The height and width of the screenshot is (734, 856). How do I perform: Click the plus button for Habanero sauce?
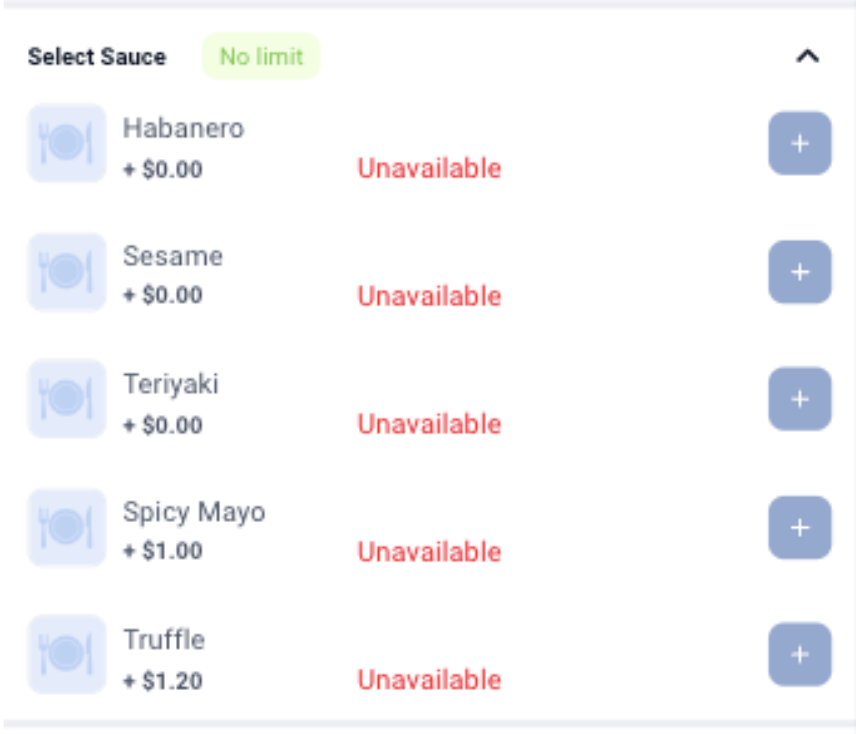coord(799,144)
